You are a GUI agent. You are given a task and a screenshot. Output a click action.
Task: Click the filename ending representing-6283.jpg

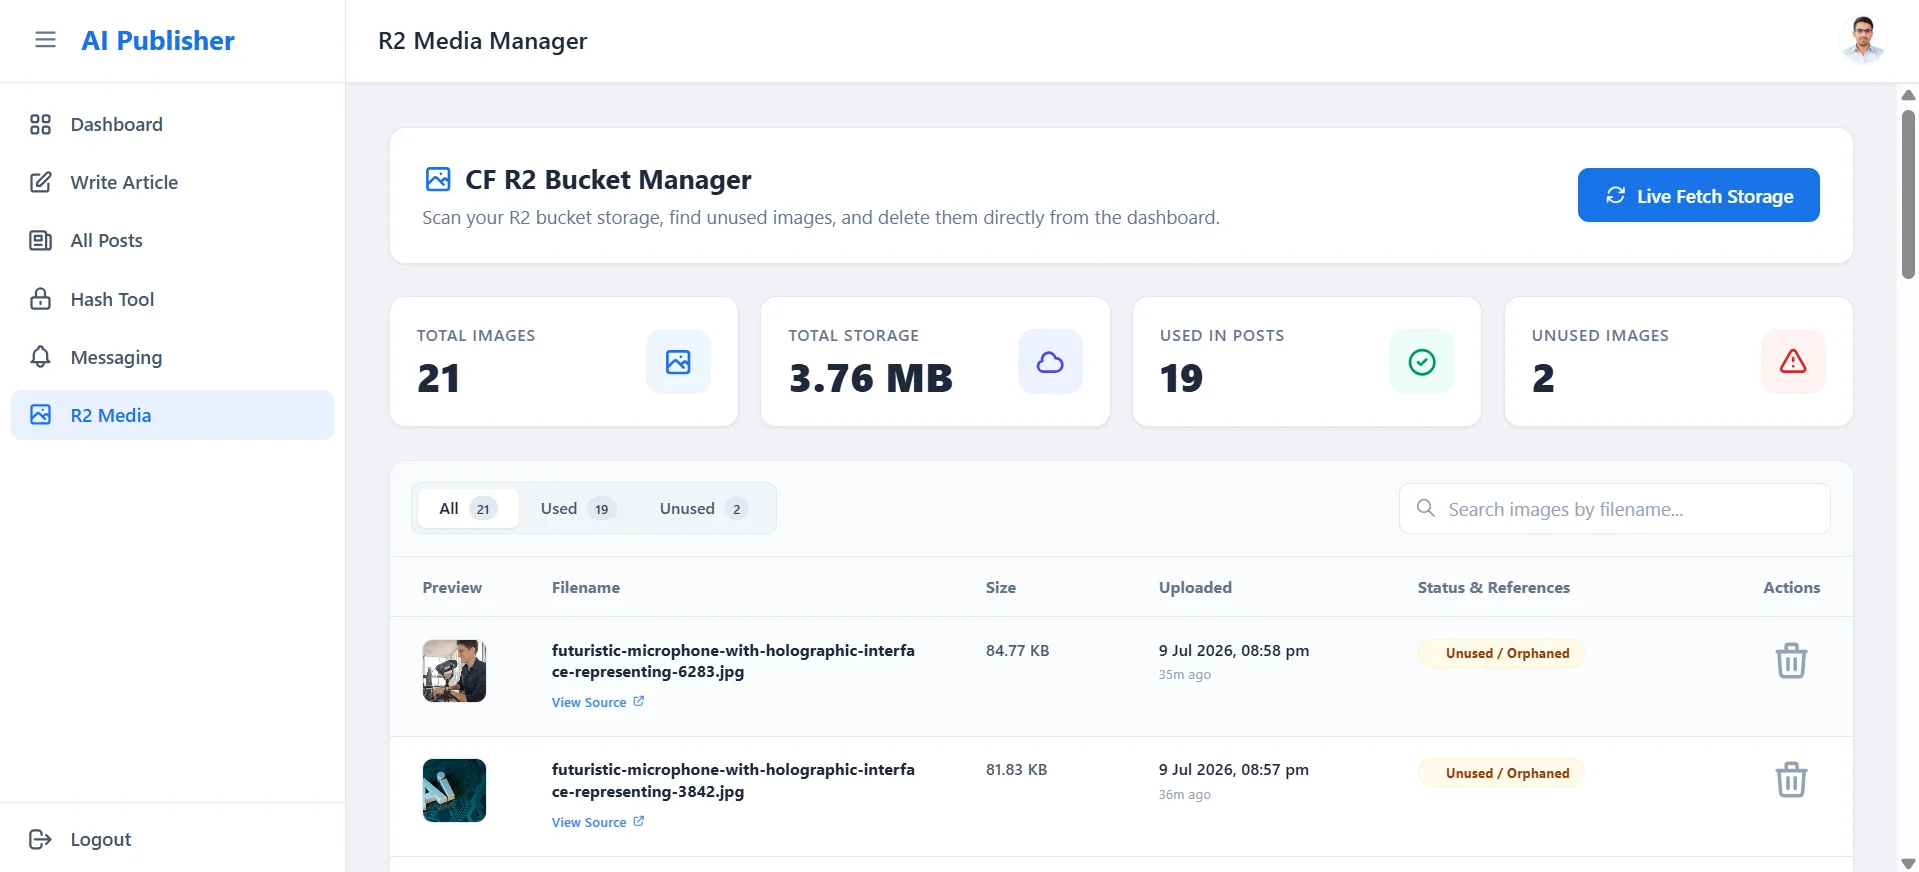(x=733, y=661)
